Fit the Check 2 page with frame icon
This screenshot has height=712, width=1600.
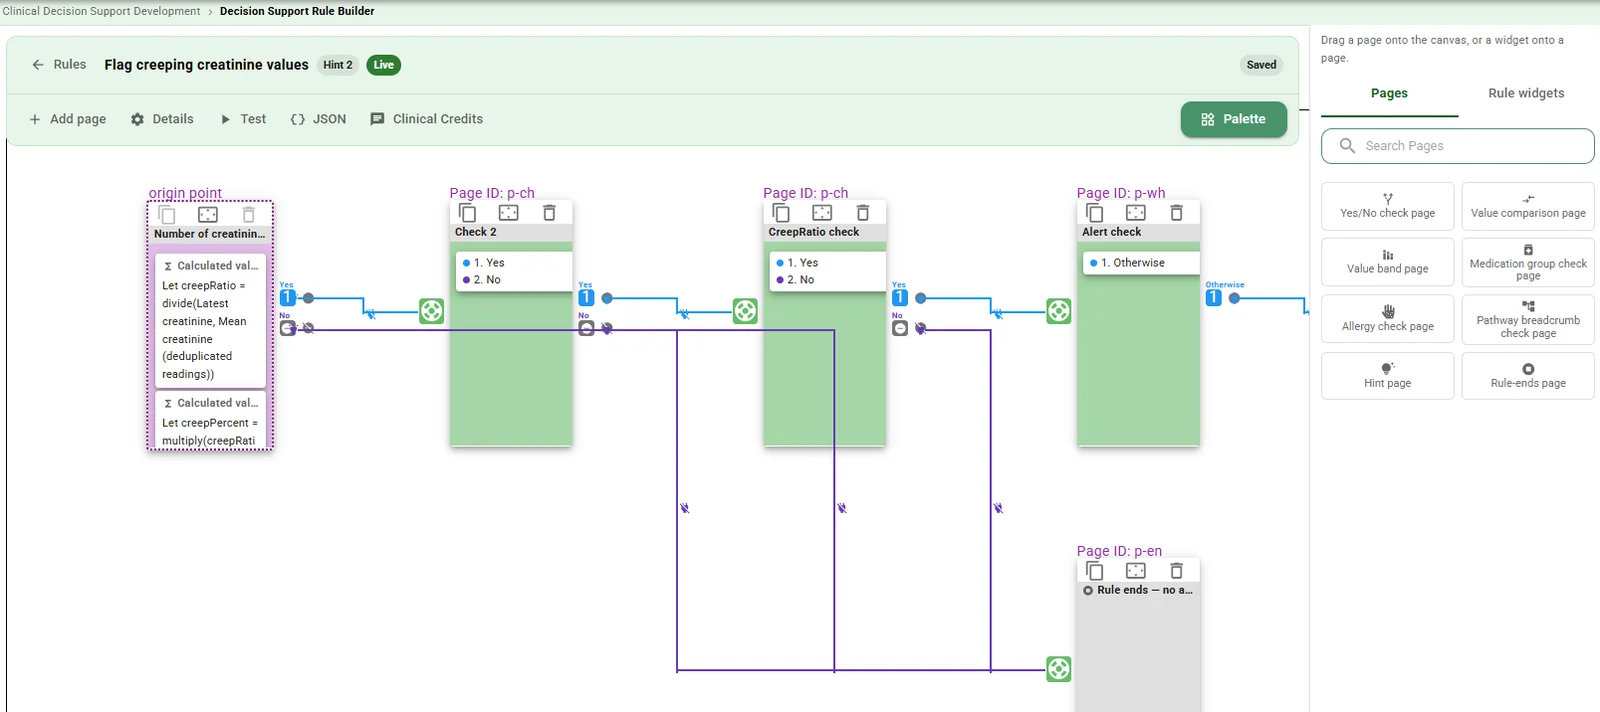pos(509,213)
